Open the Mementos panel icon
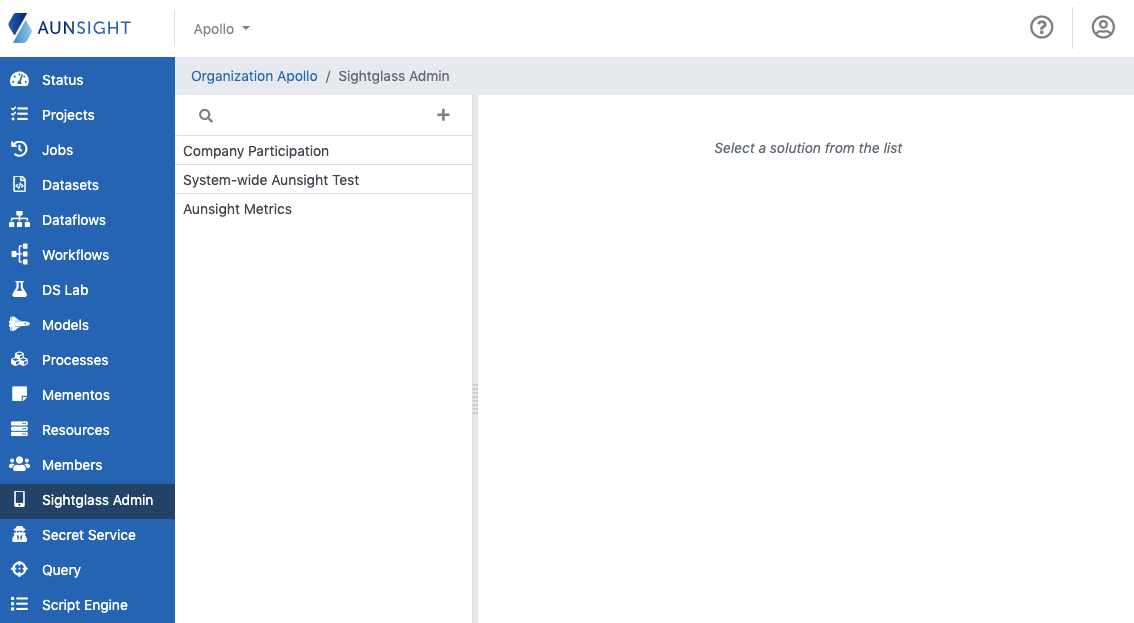 (22, 394)
